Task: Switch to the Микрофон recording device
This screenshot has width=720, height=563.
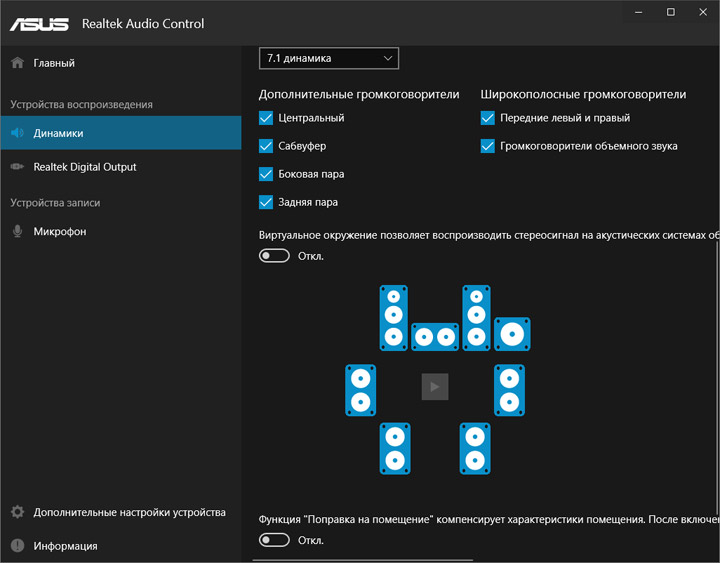Action: pyautogui.click(x=60, y=231)
